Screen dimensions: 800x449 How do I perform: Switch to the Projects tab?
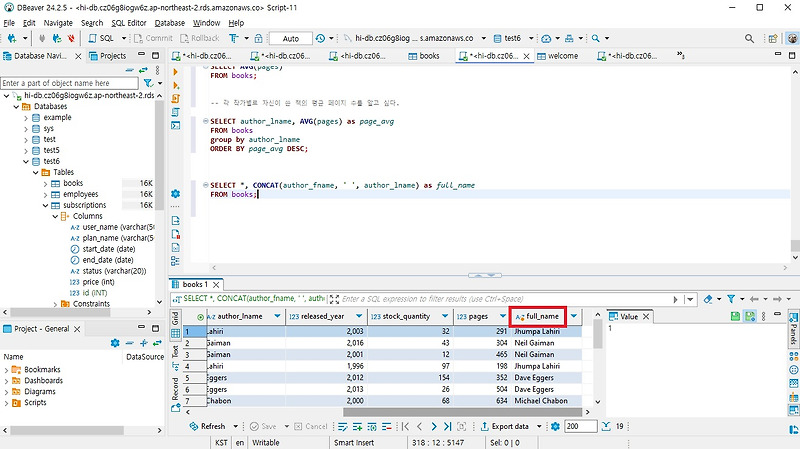pyautogui.click(x=107, y=56)
